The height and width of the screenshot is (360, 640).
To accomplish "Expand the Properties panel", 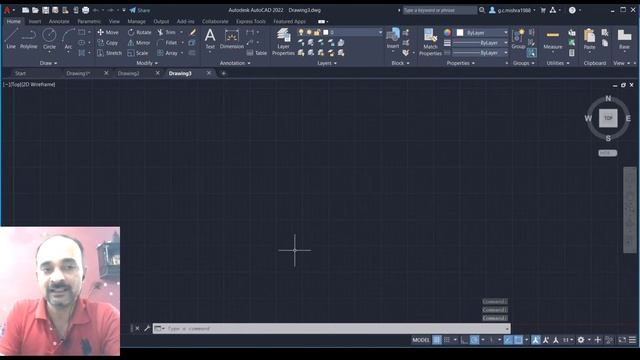I will tap(461, 63).
